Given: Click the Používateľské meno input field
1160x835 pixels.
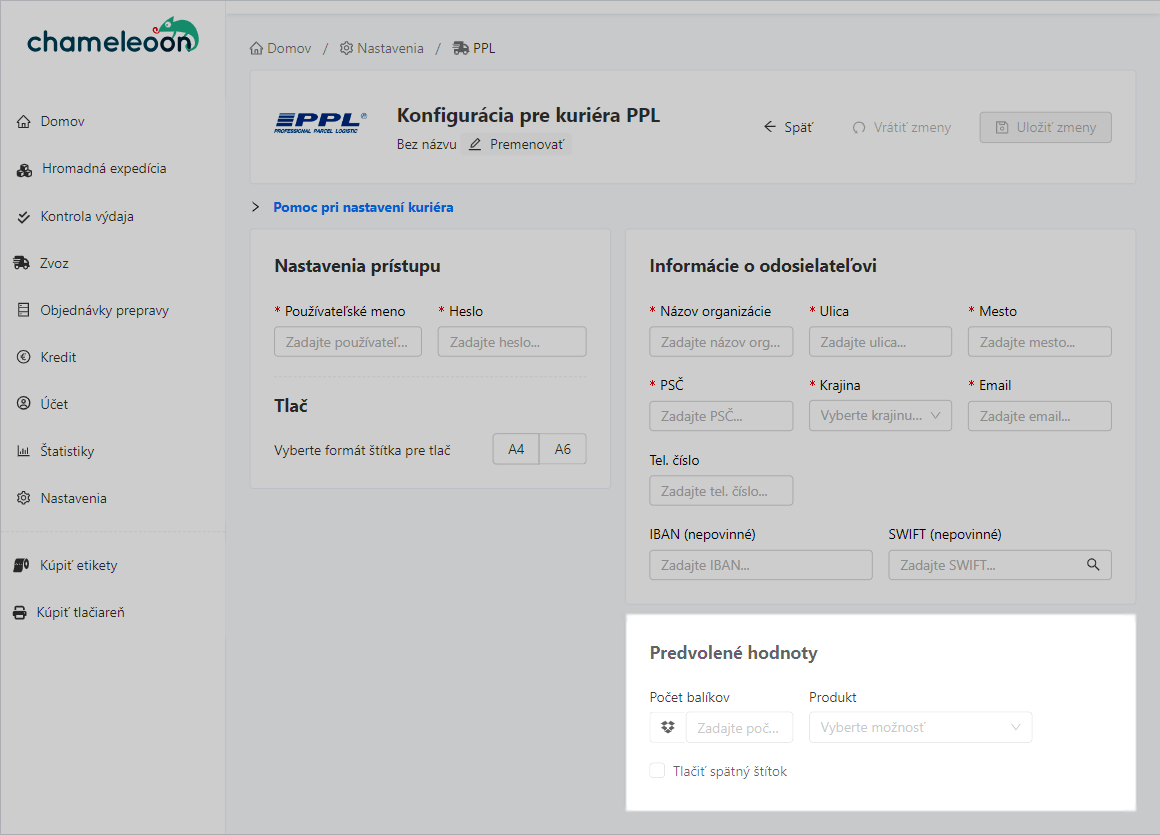Looking at the screenshot, I should [347, 342].
